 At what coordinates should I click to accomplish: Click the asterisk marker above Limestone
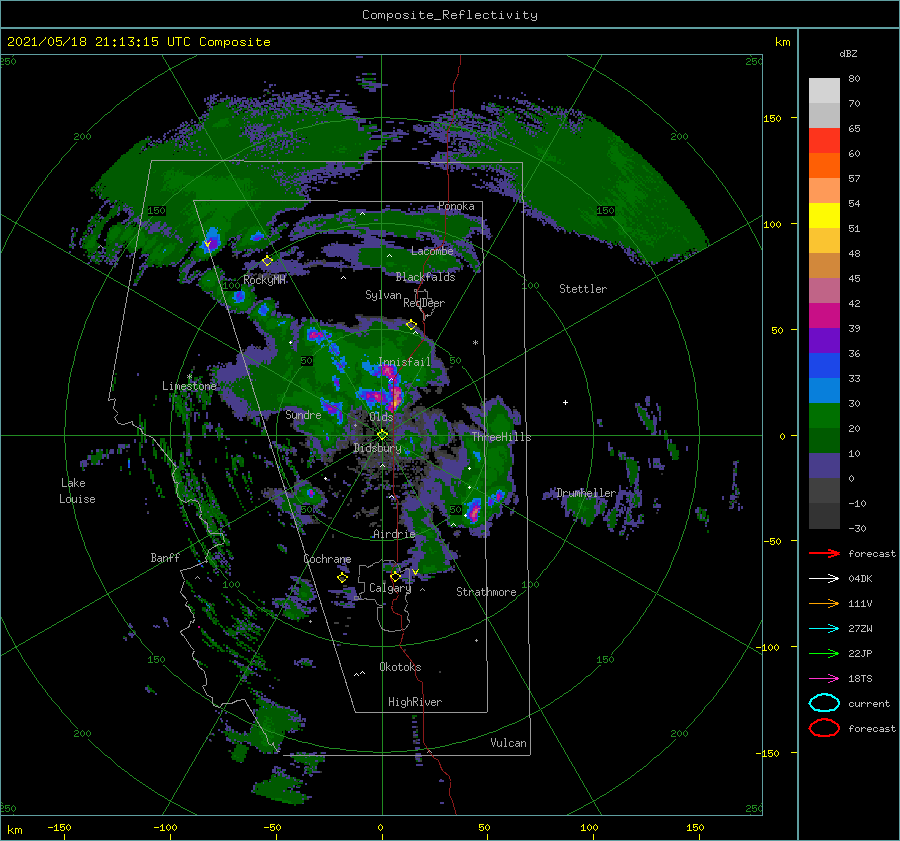click(189, 377)
